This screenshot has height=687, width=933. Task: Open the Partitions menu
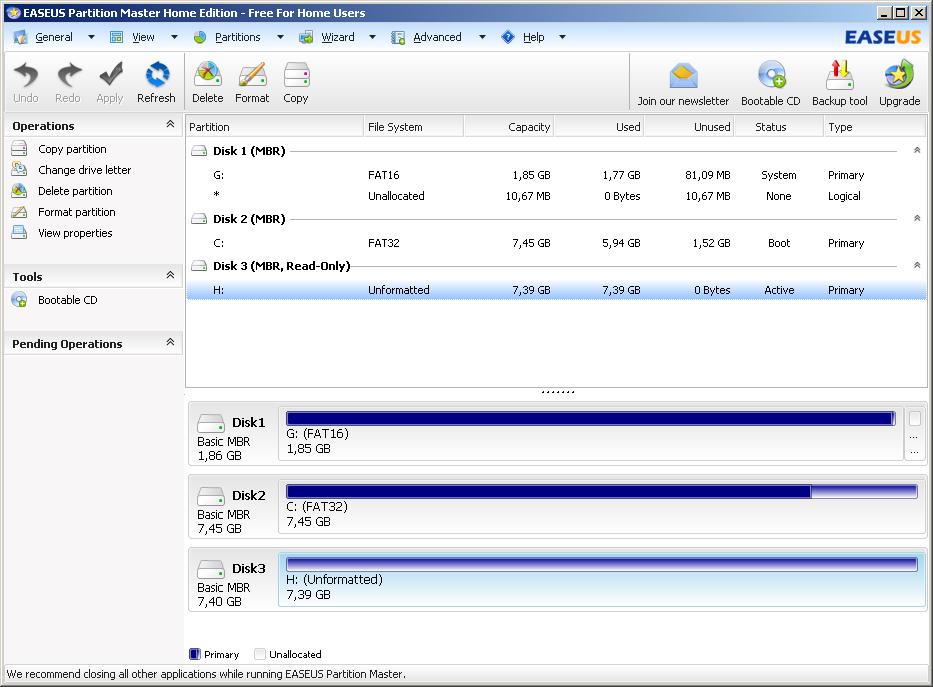click(x=237, y=37)
